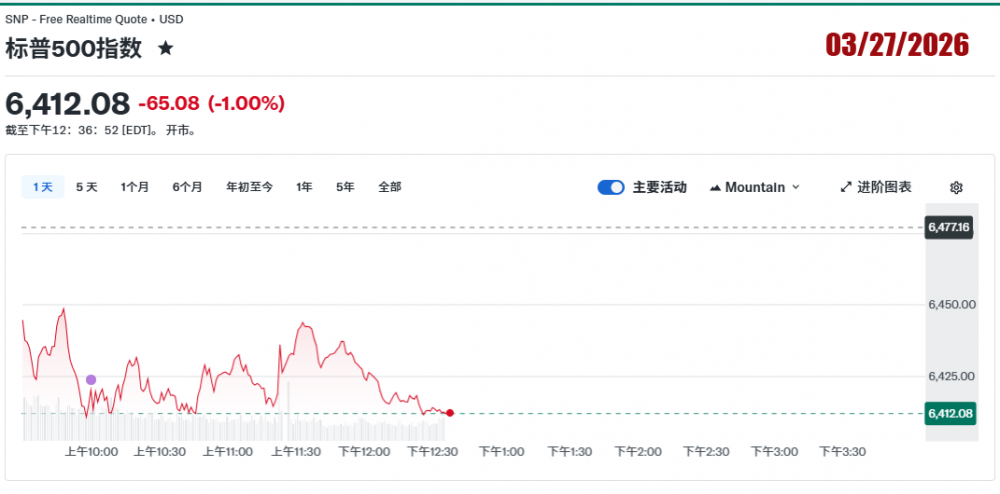Switch chart to the 1年 range
This screenshot has width=1000, height=494.
304,187
